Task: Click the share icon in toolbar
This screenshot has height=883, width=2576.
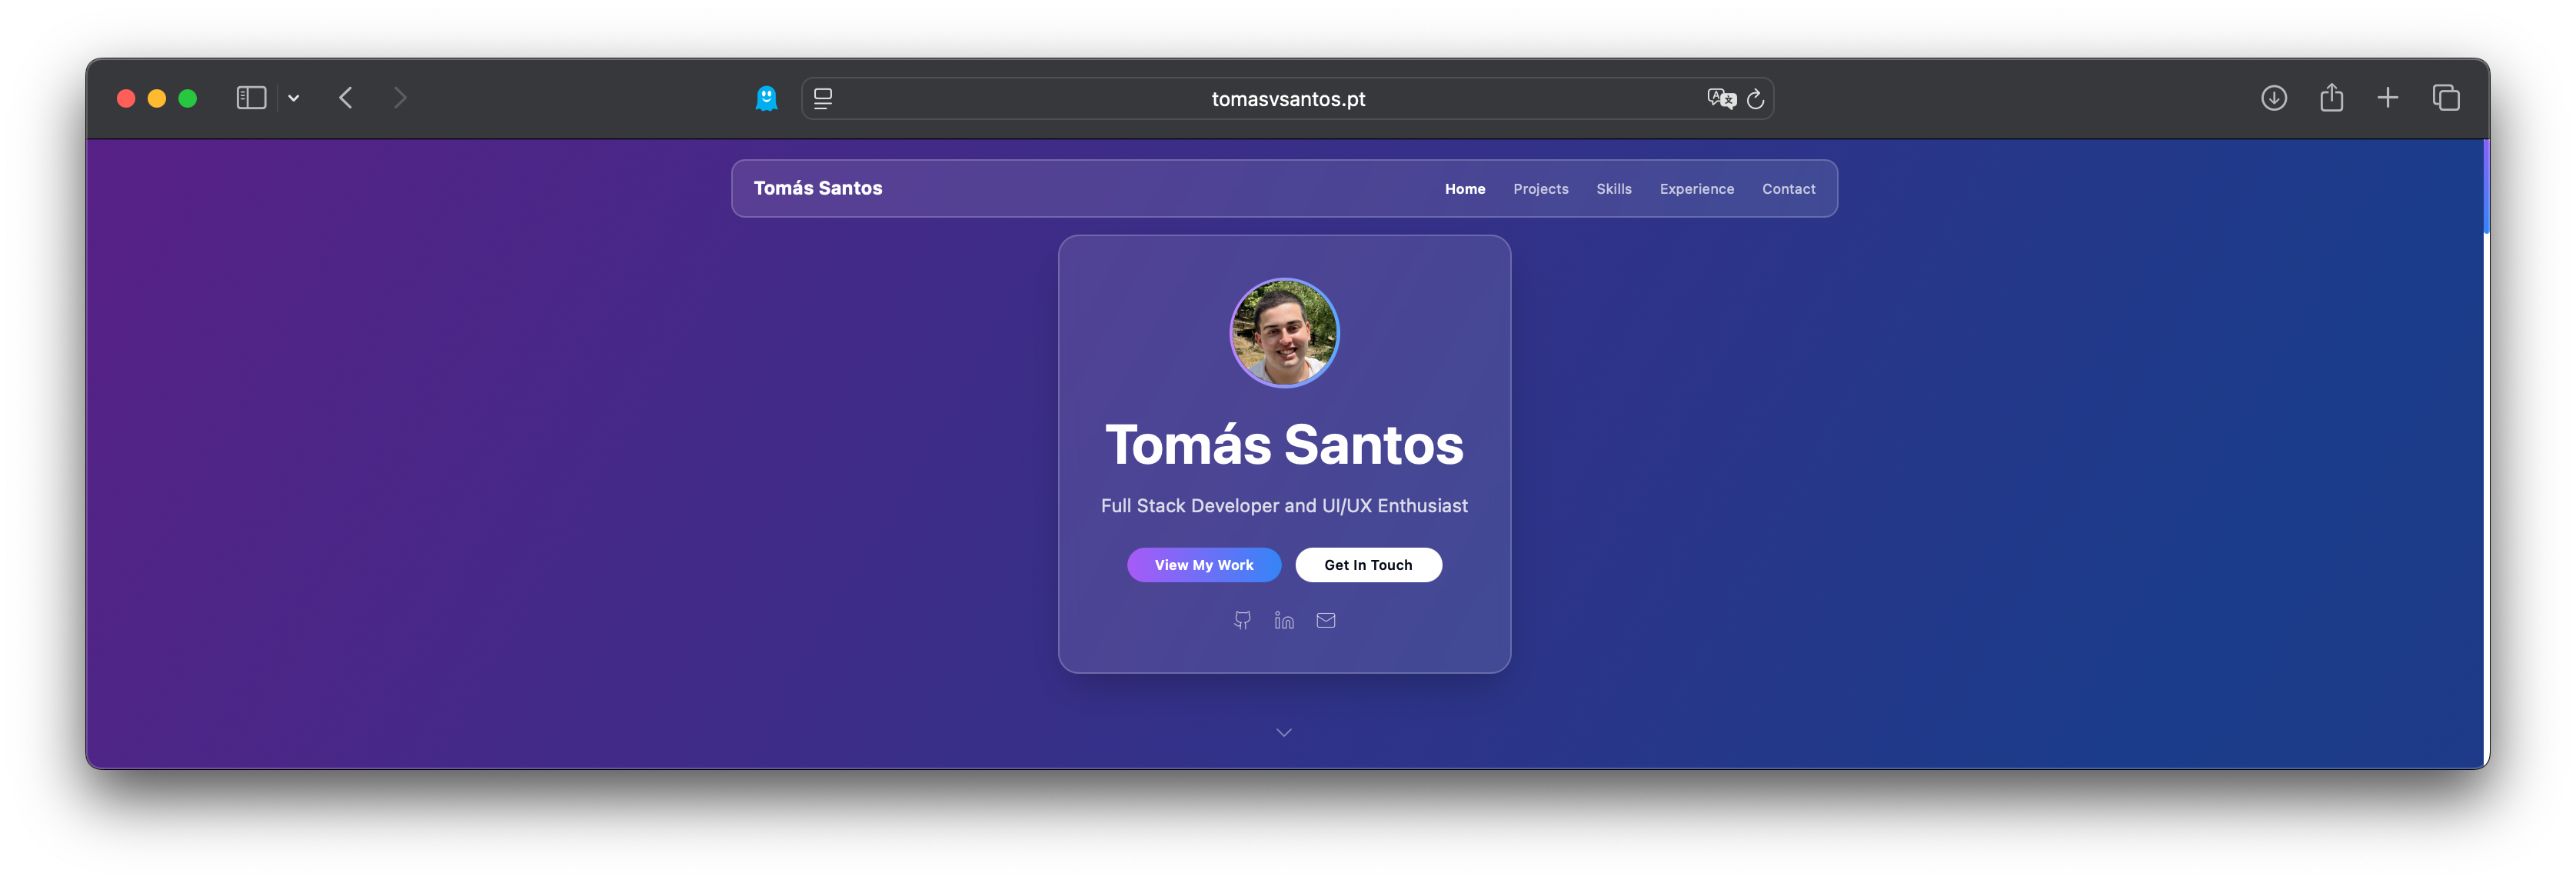Action: click(x=2331, y=97)
